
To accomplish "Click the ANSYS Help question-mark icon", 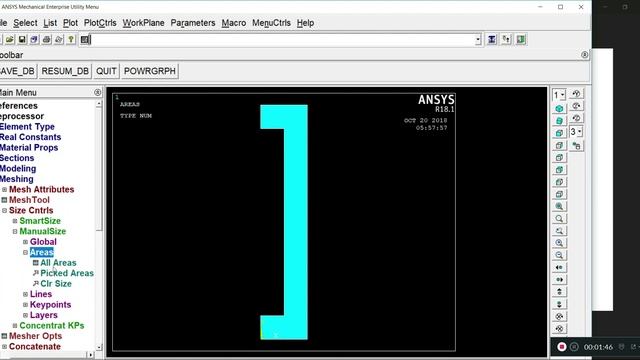I will (71, 40).
